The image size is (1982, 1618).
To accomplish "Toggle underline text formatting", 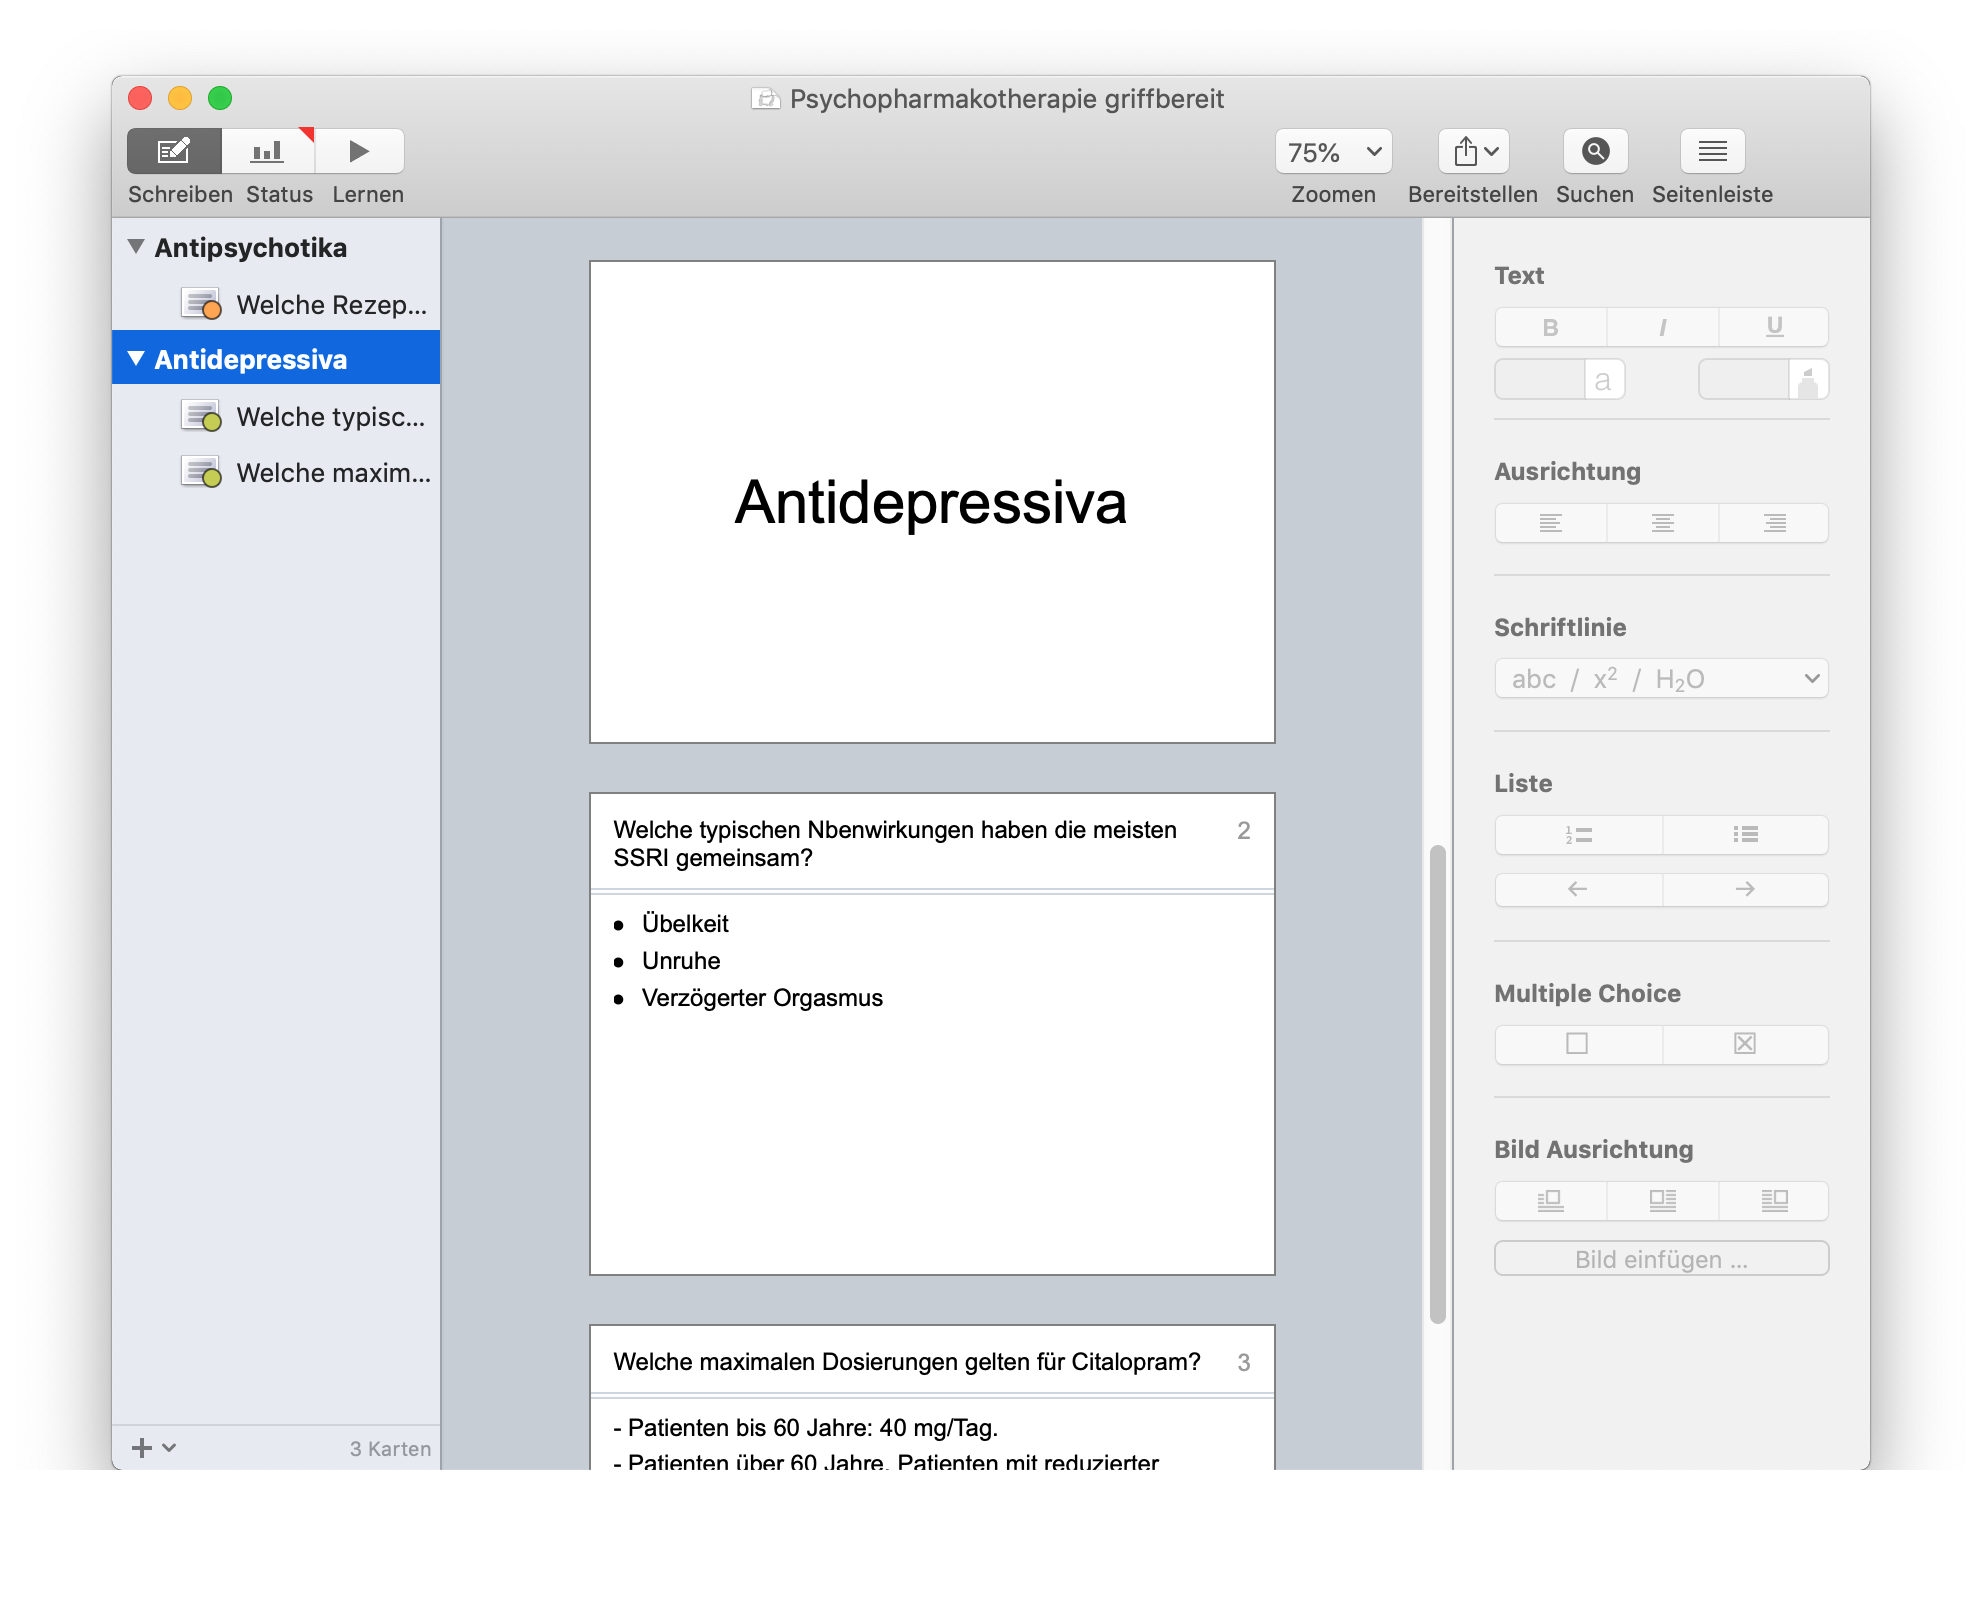I will [1774, 327].
